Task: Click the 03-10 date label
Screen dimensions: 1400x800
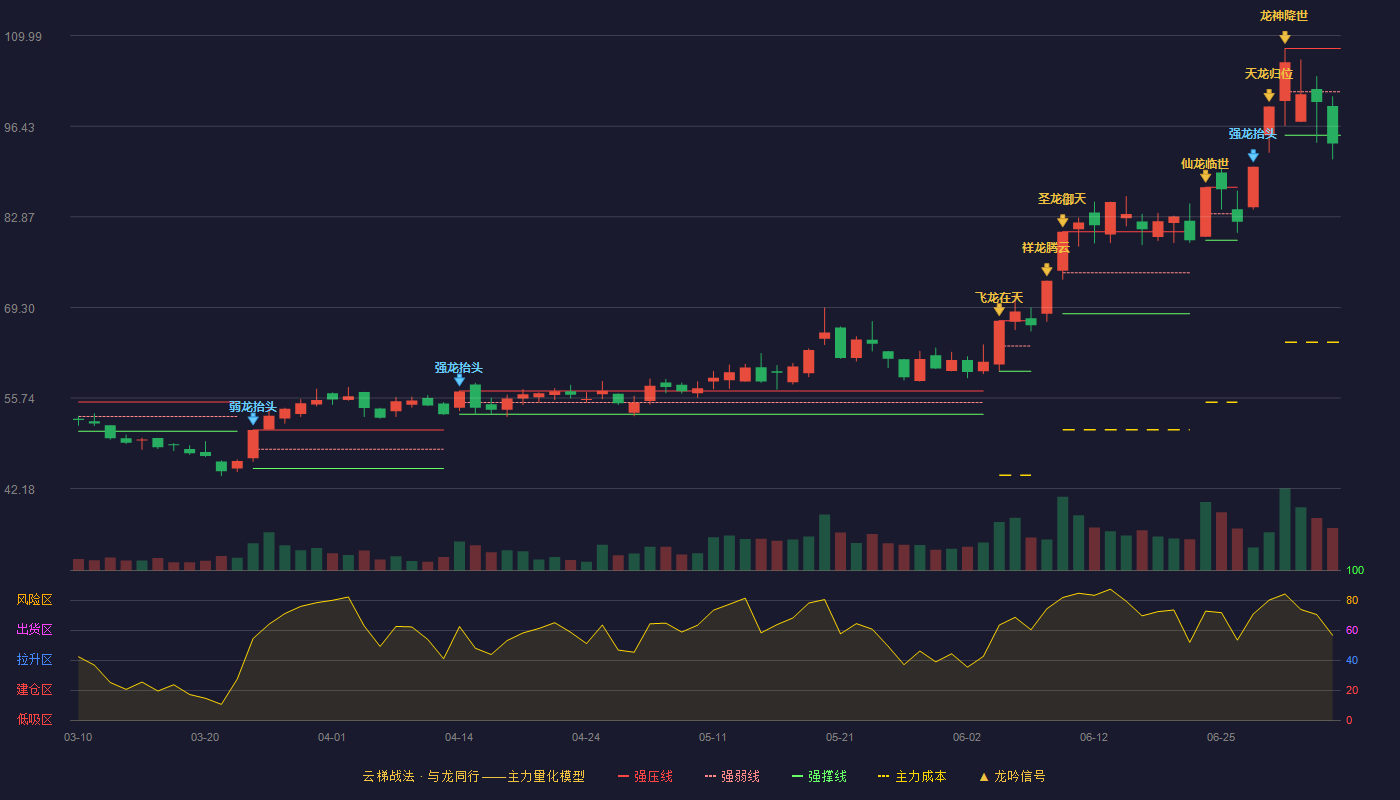Action: point(78,737)
